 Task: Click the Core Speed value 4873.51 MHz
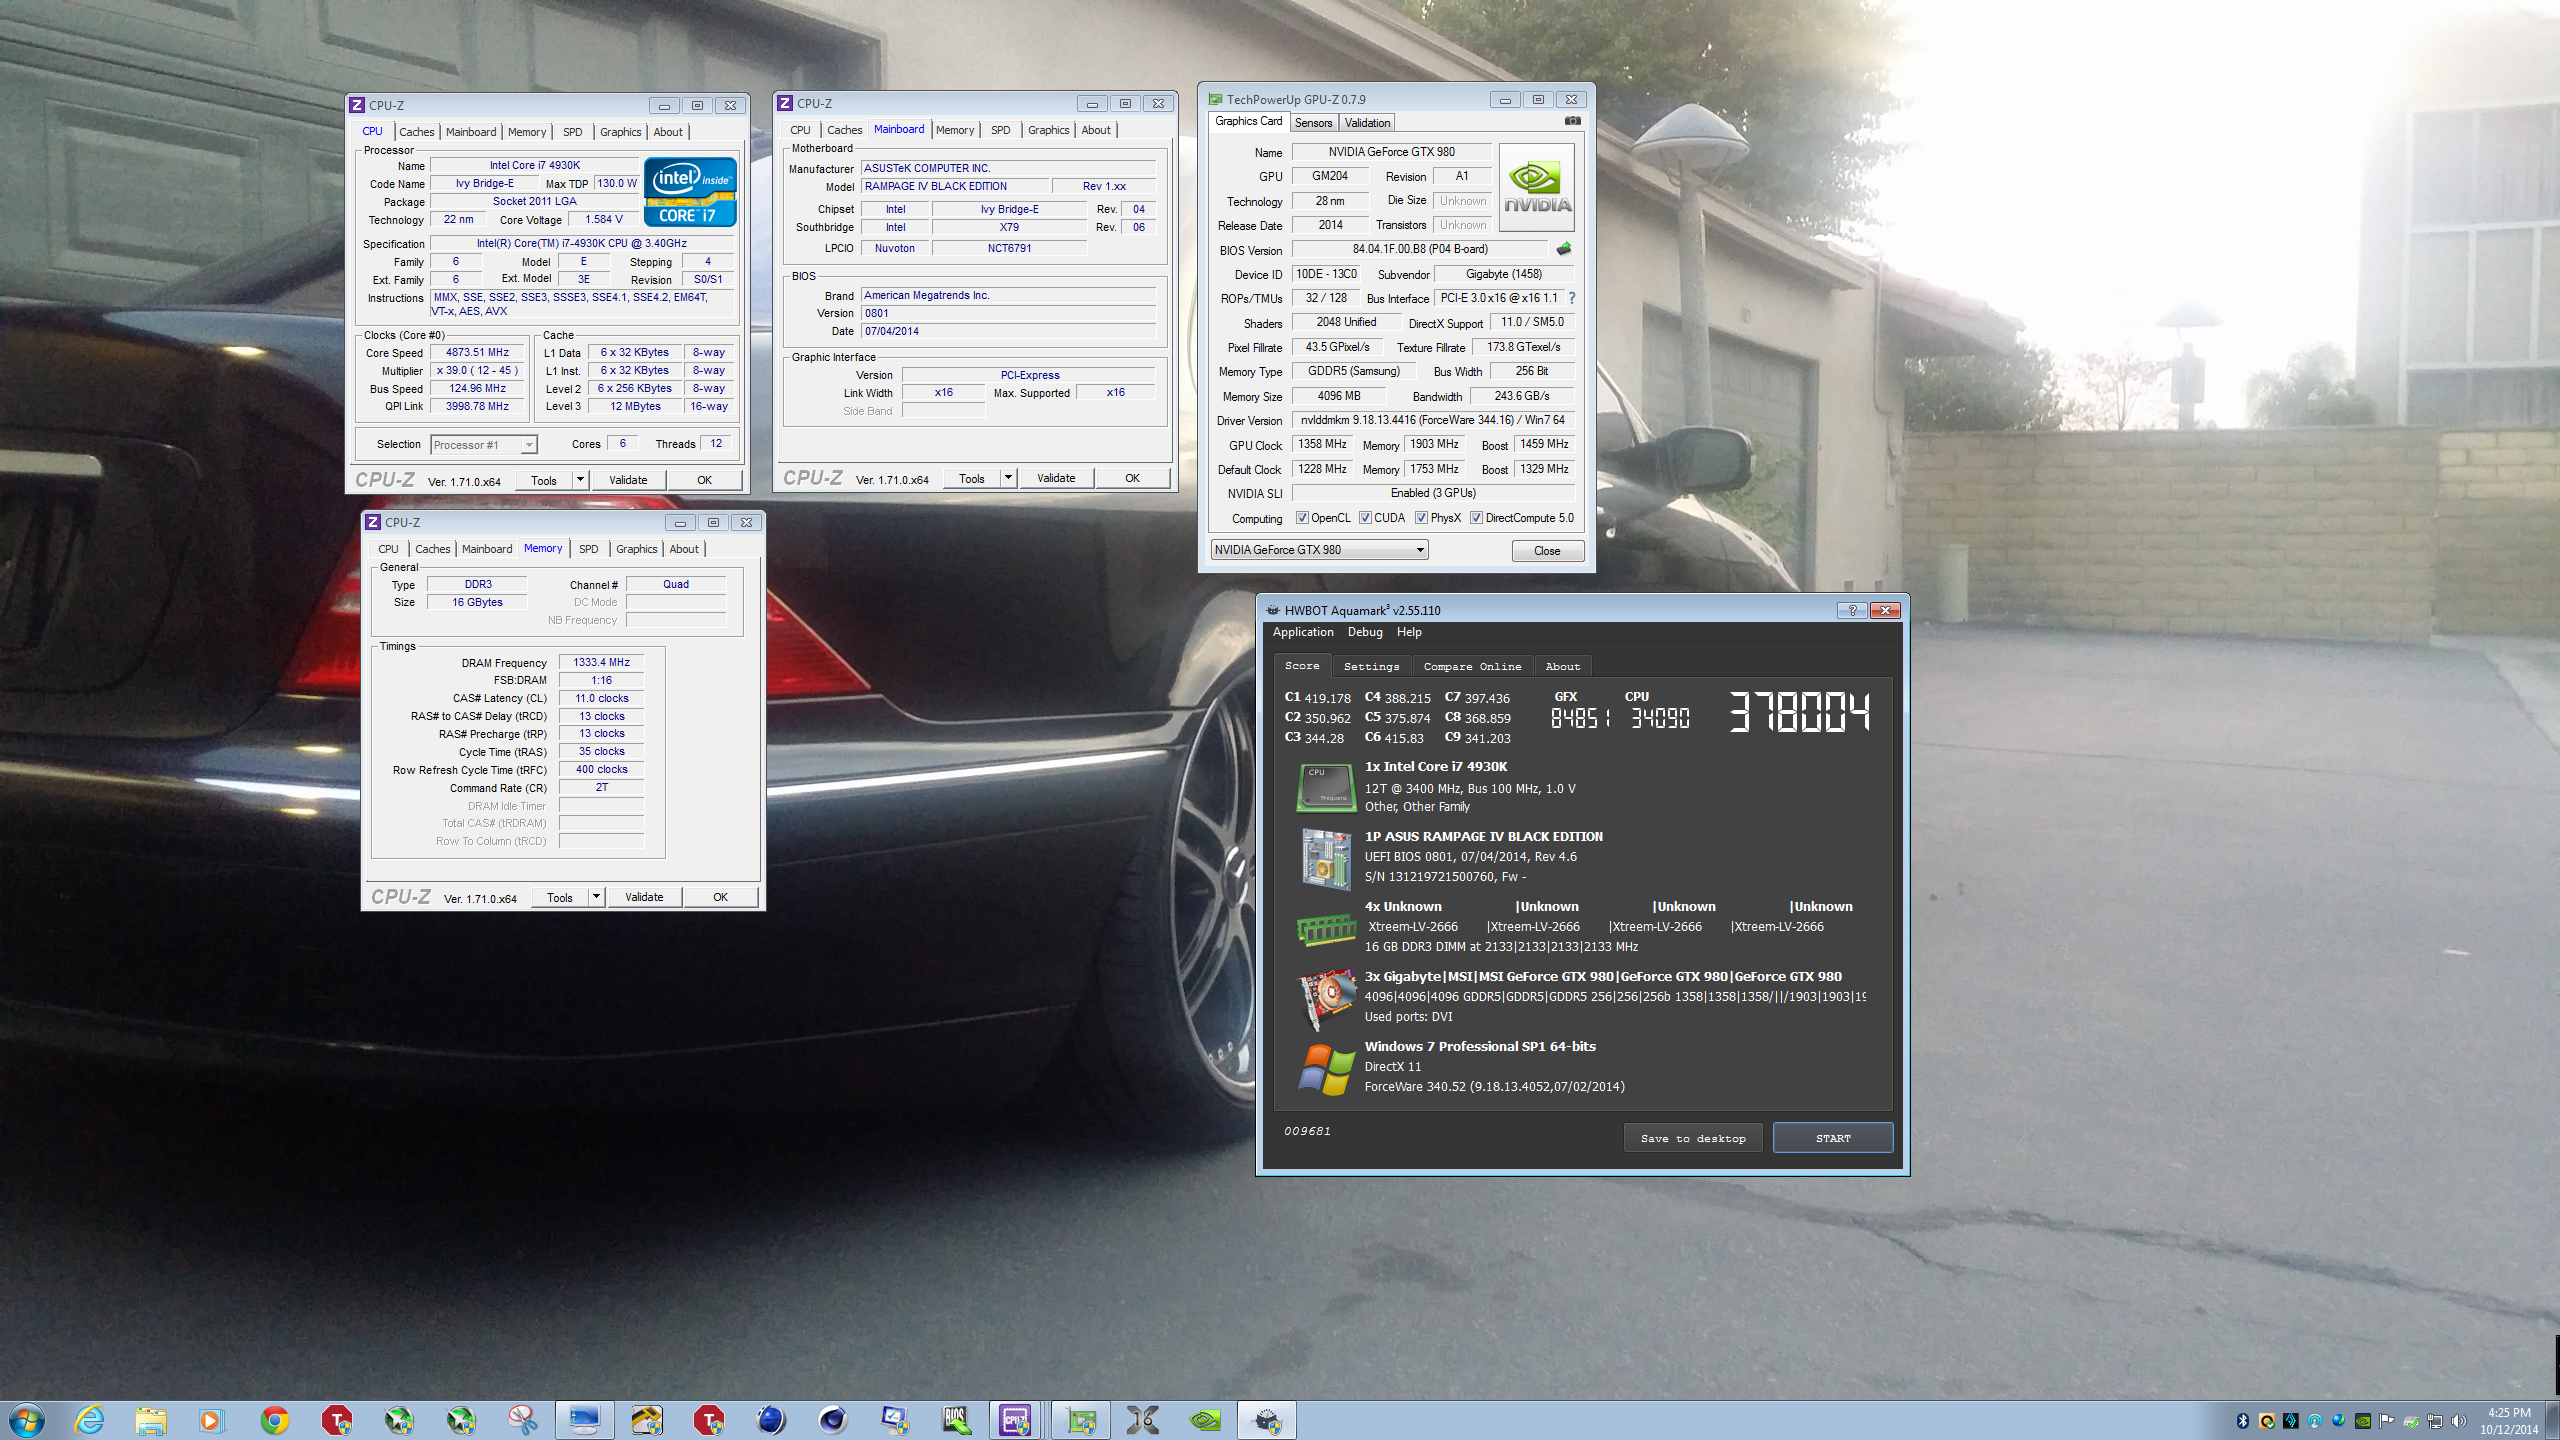click(478, 353)
